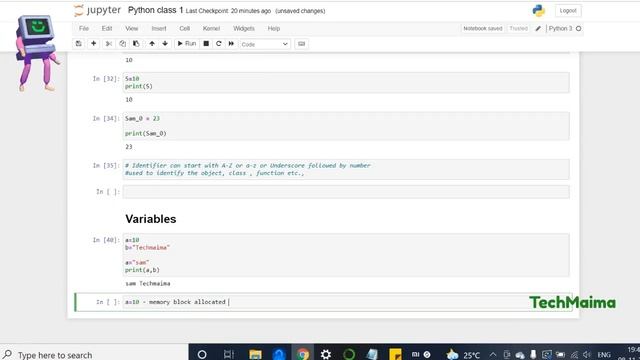Image resolution: width=640 pixels, height=360 pixels.
Task: Open the Insert menu
Action: pyautogui.click(x=159, y=29)
